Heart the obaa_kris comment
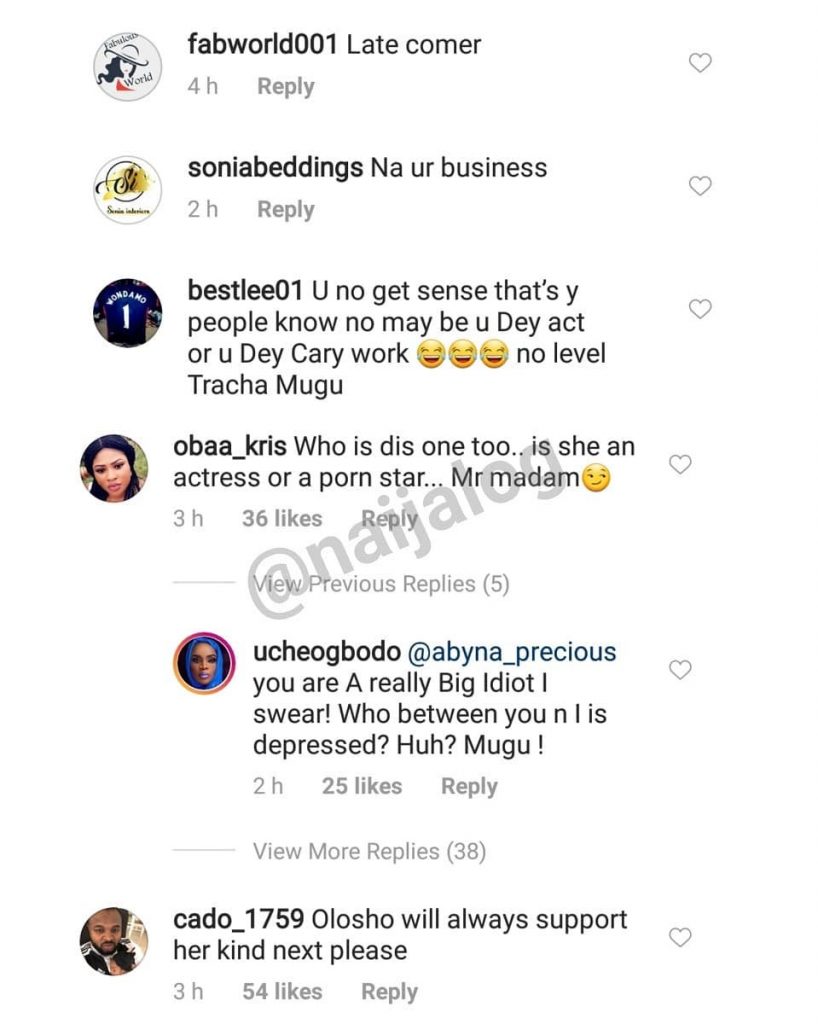The height and width of the screenshot is (1024, 818). tap(680, 464)
